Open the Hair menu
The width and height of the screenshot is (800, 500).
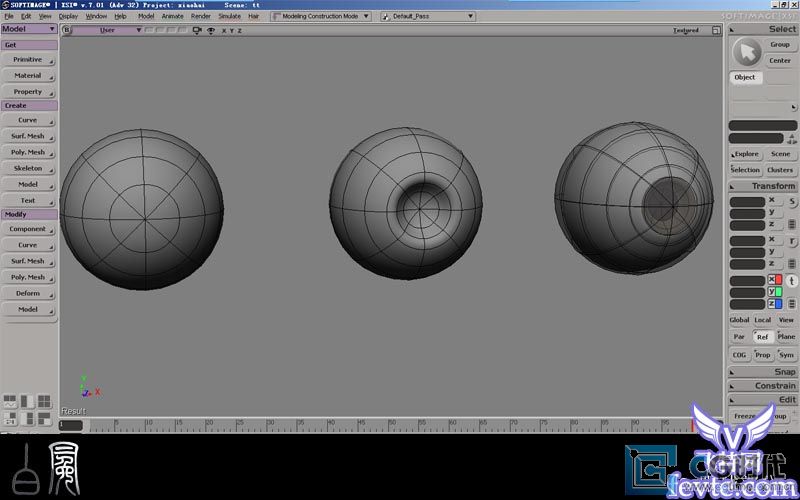[x=254, y=16]
